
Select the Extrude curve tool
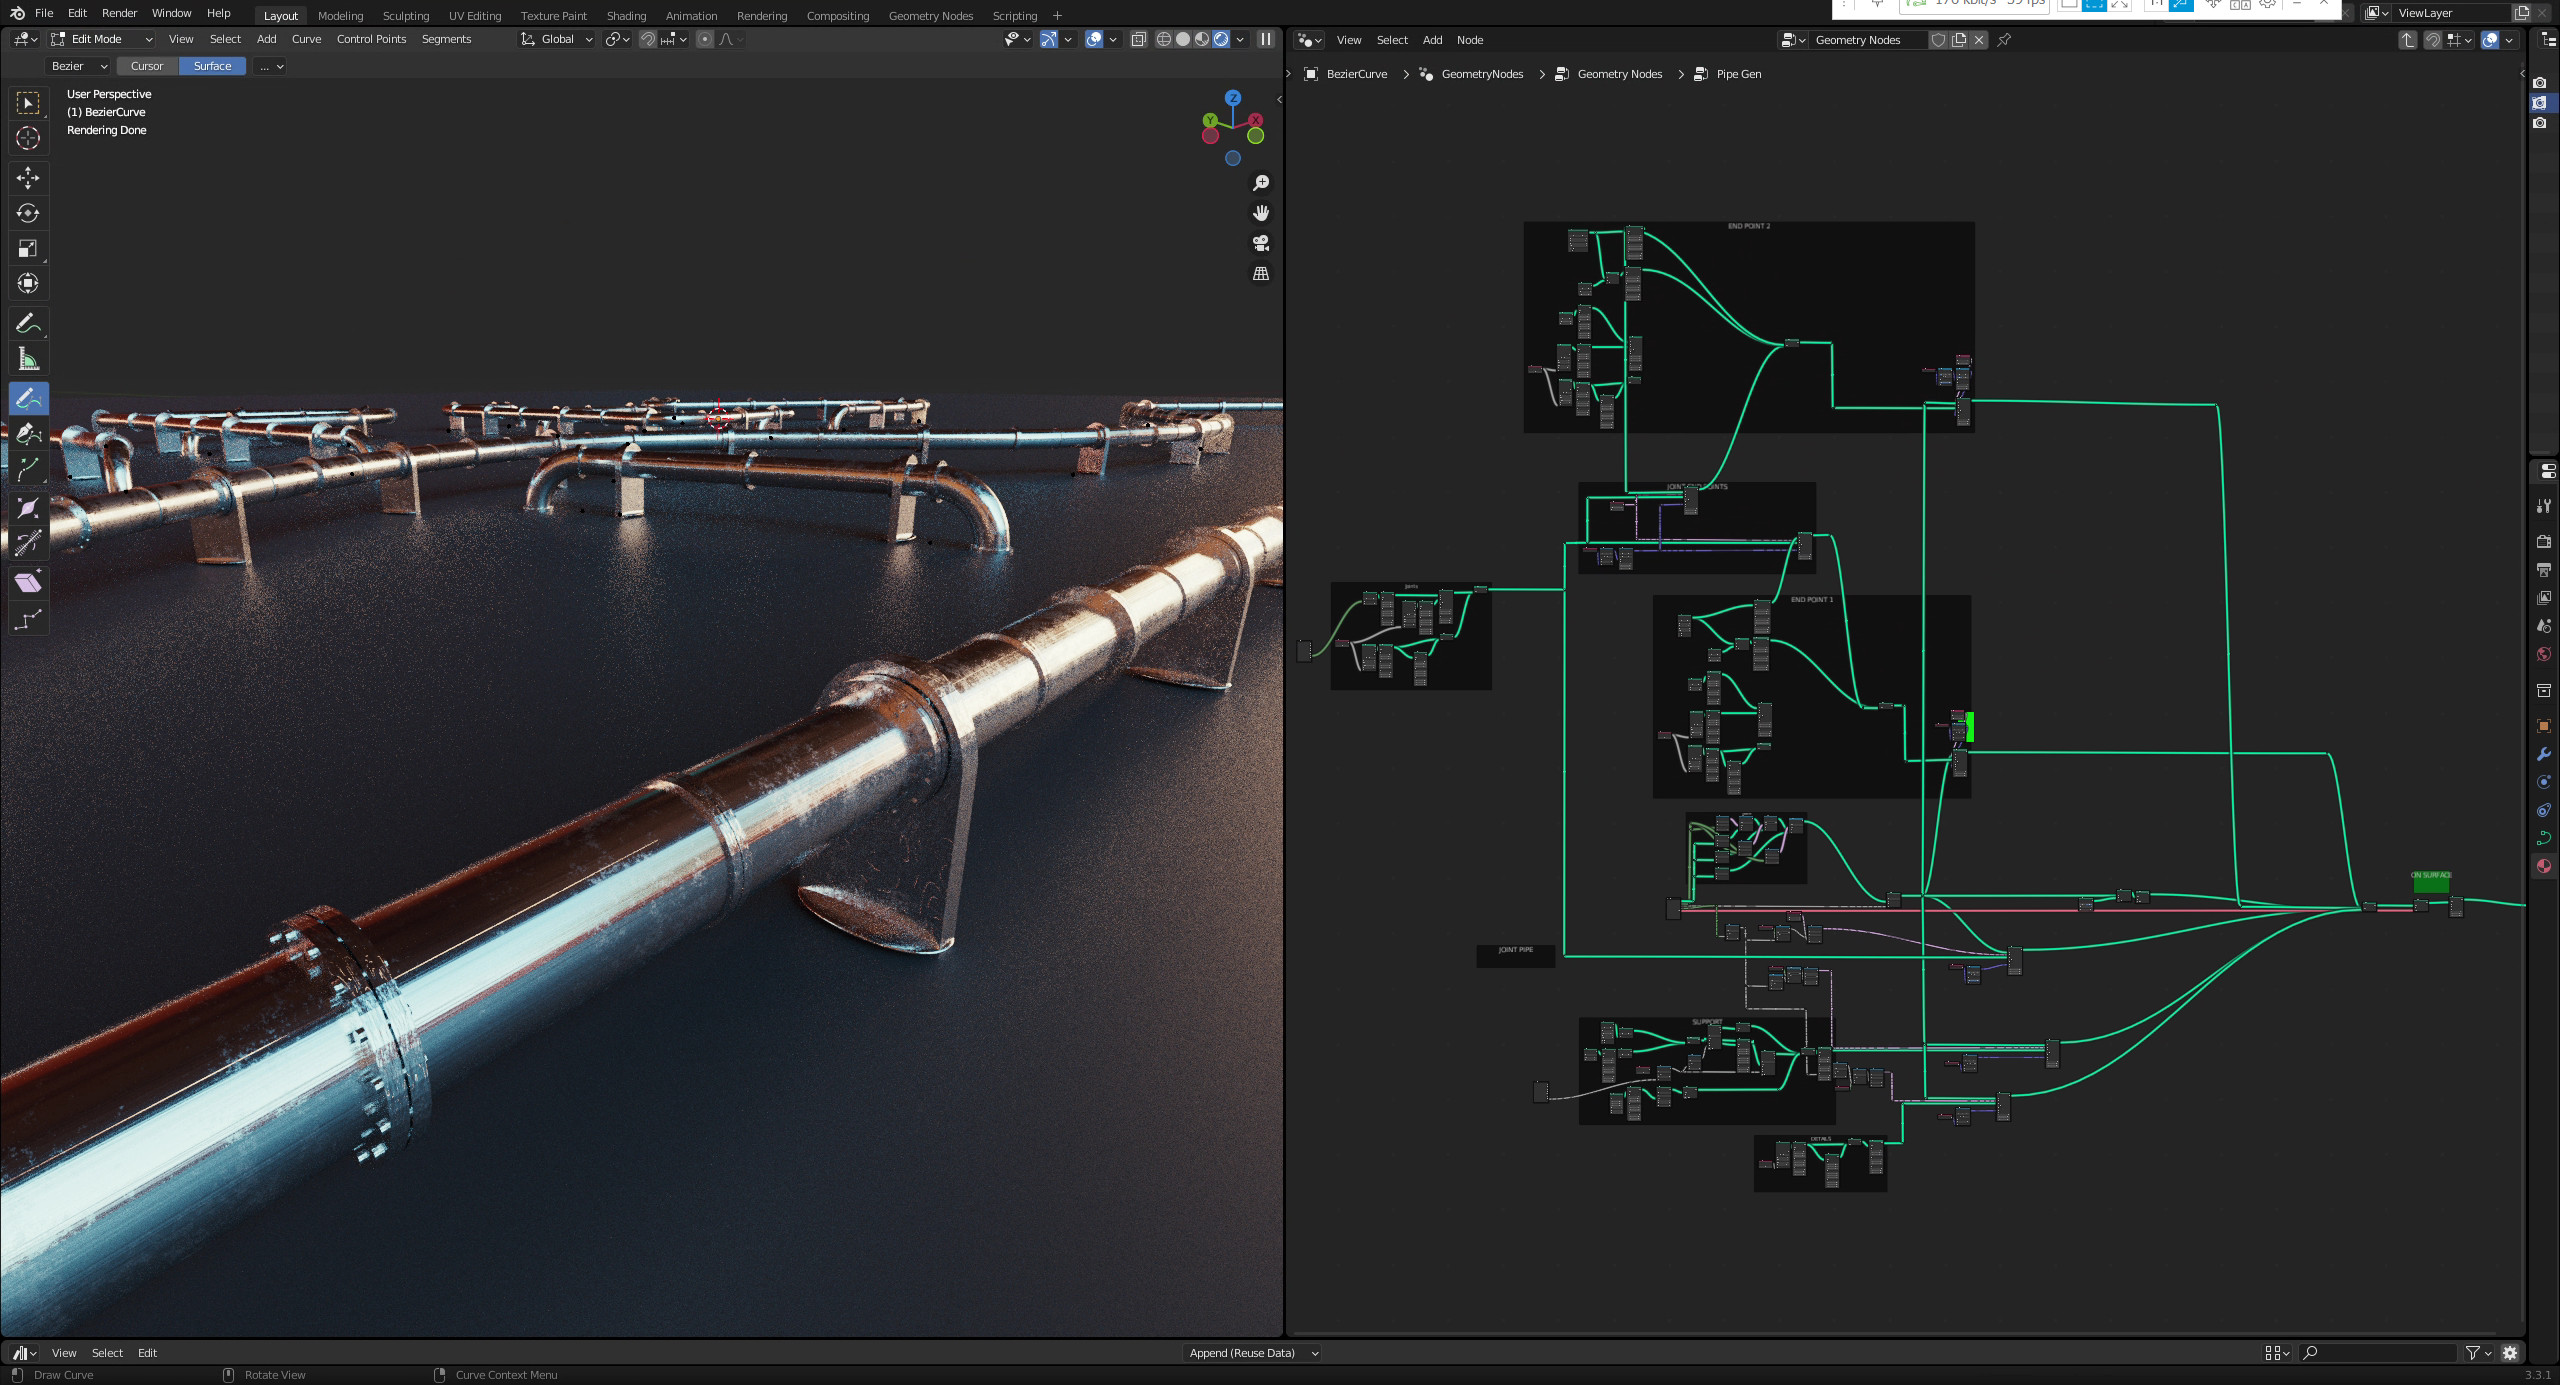point(28,469)
